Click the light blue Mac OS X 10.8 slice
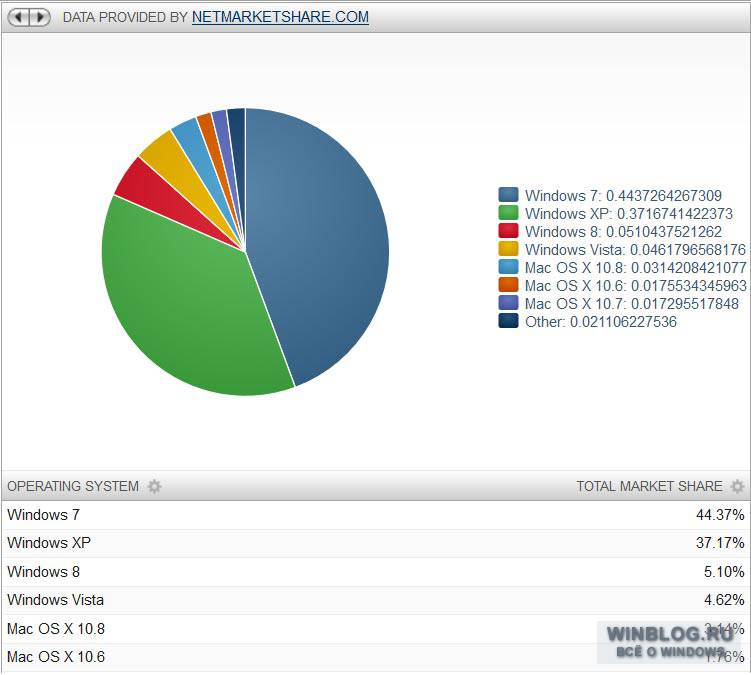The image size is (751, 675). (x=197, y=148)
